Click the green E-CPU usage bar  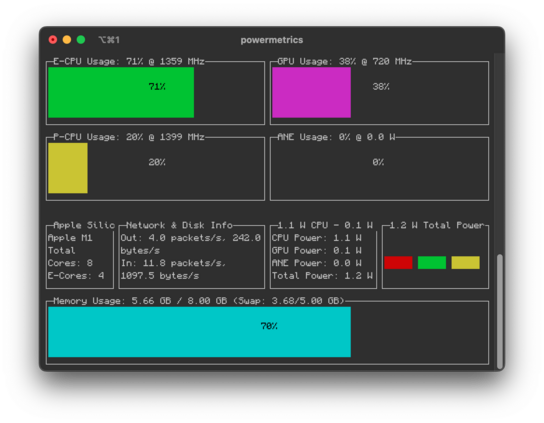point(121,92)
